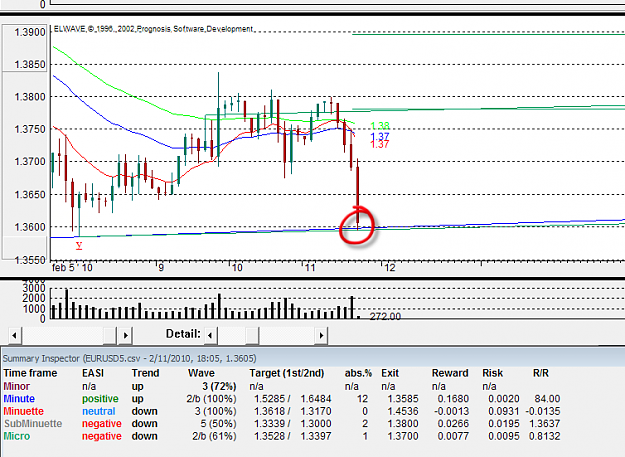Click the Wave column header

pyautogui.click(x=201, y=373)
